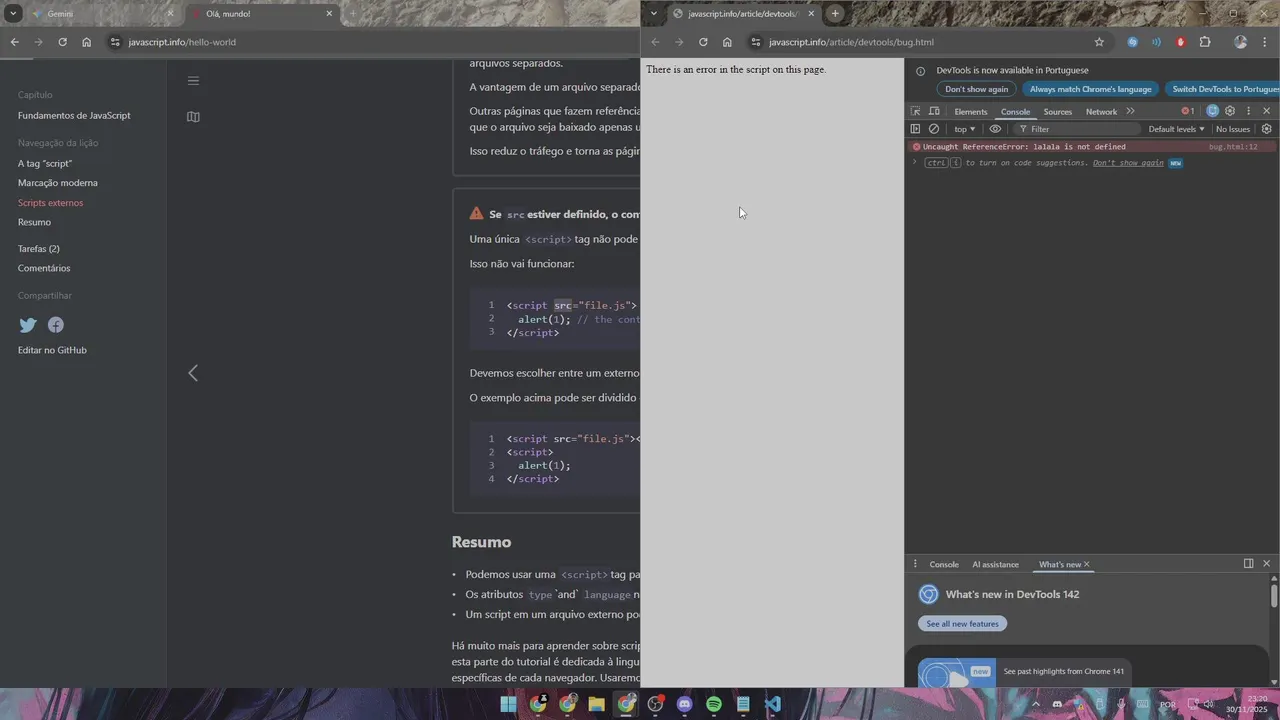Open Spotify from the taskbar
The height and width of the screenshot is (720, 1280).
pyautogui.click(x=714, y=704)
